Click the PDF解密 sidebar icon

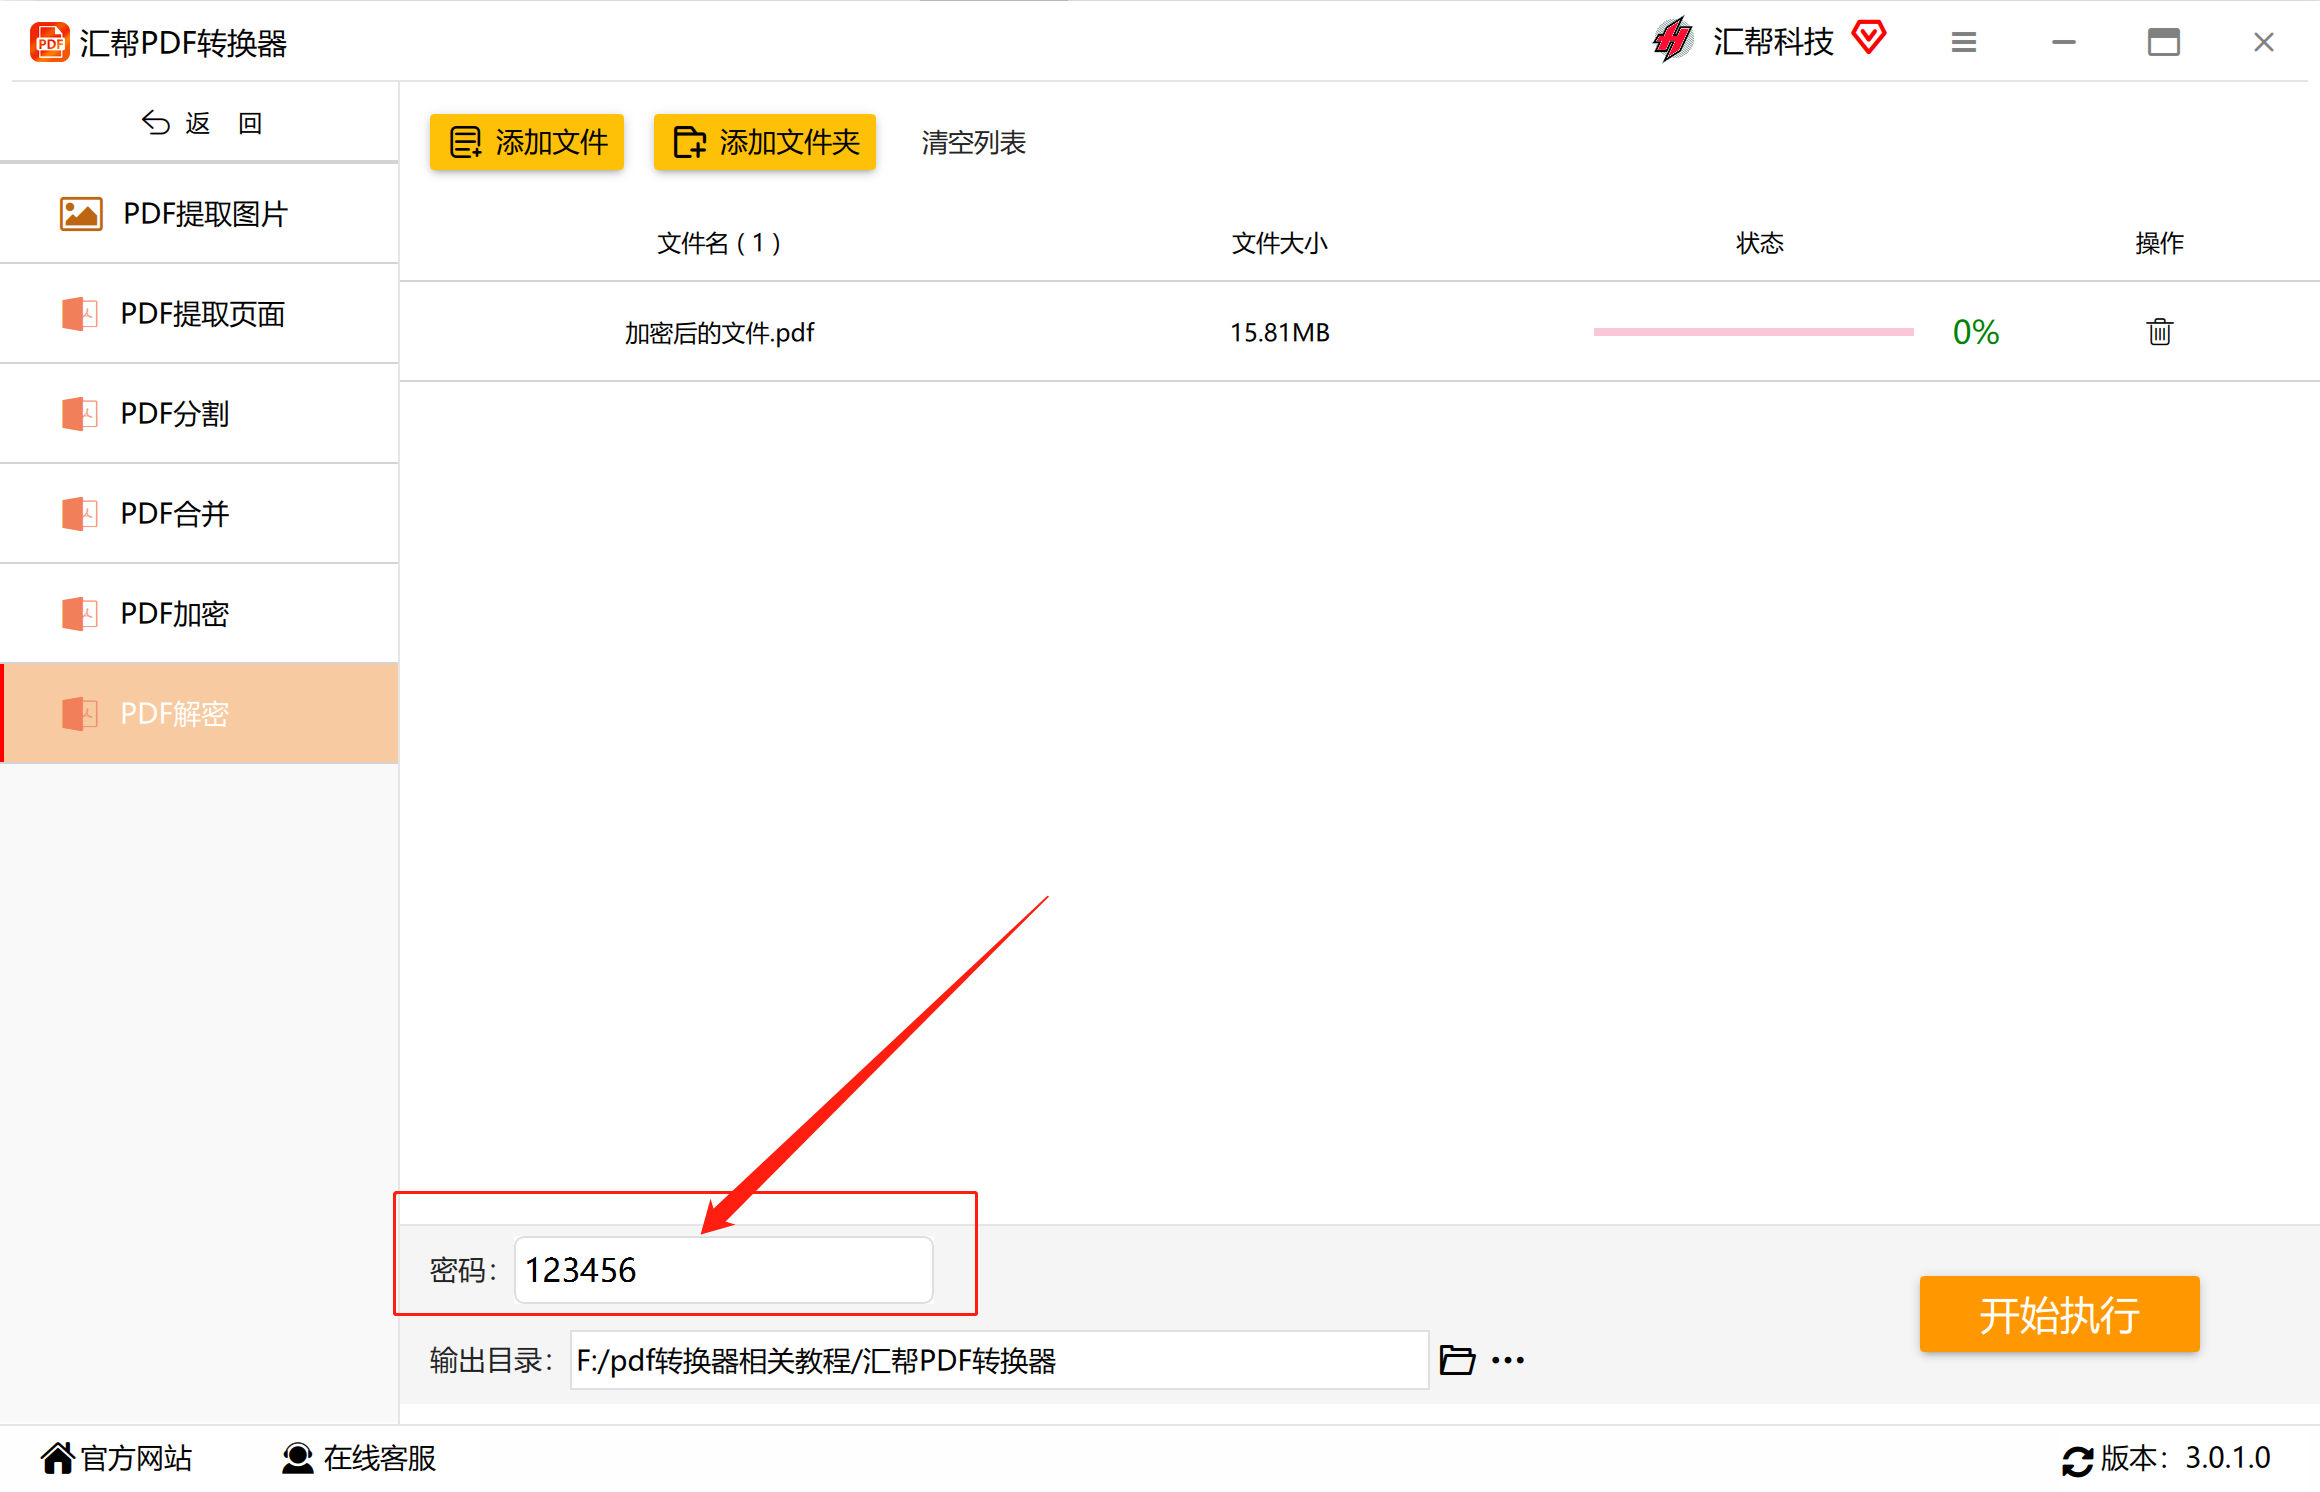point(80,713)
